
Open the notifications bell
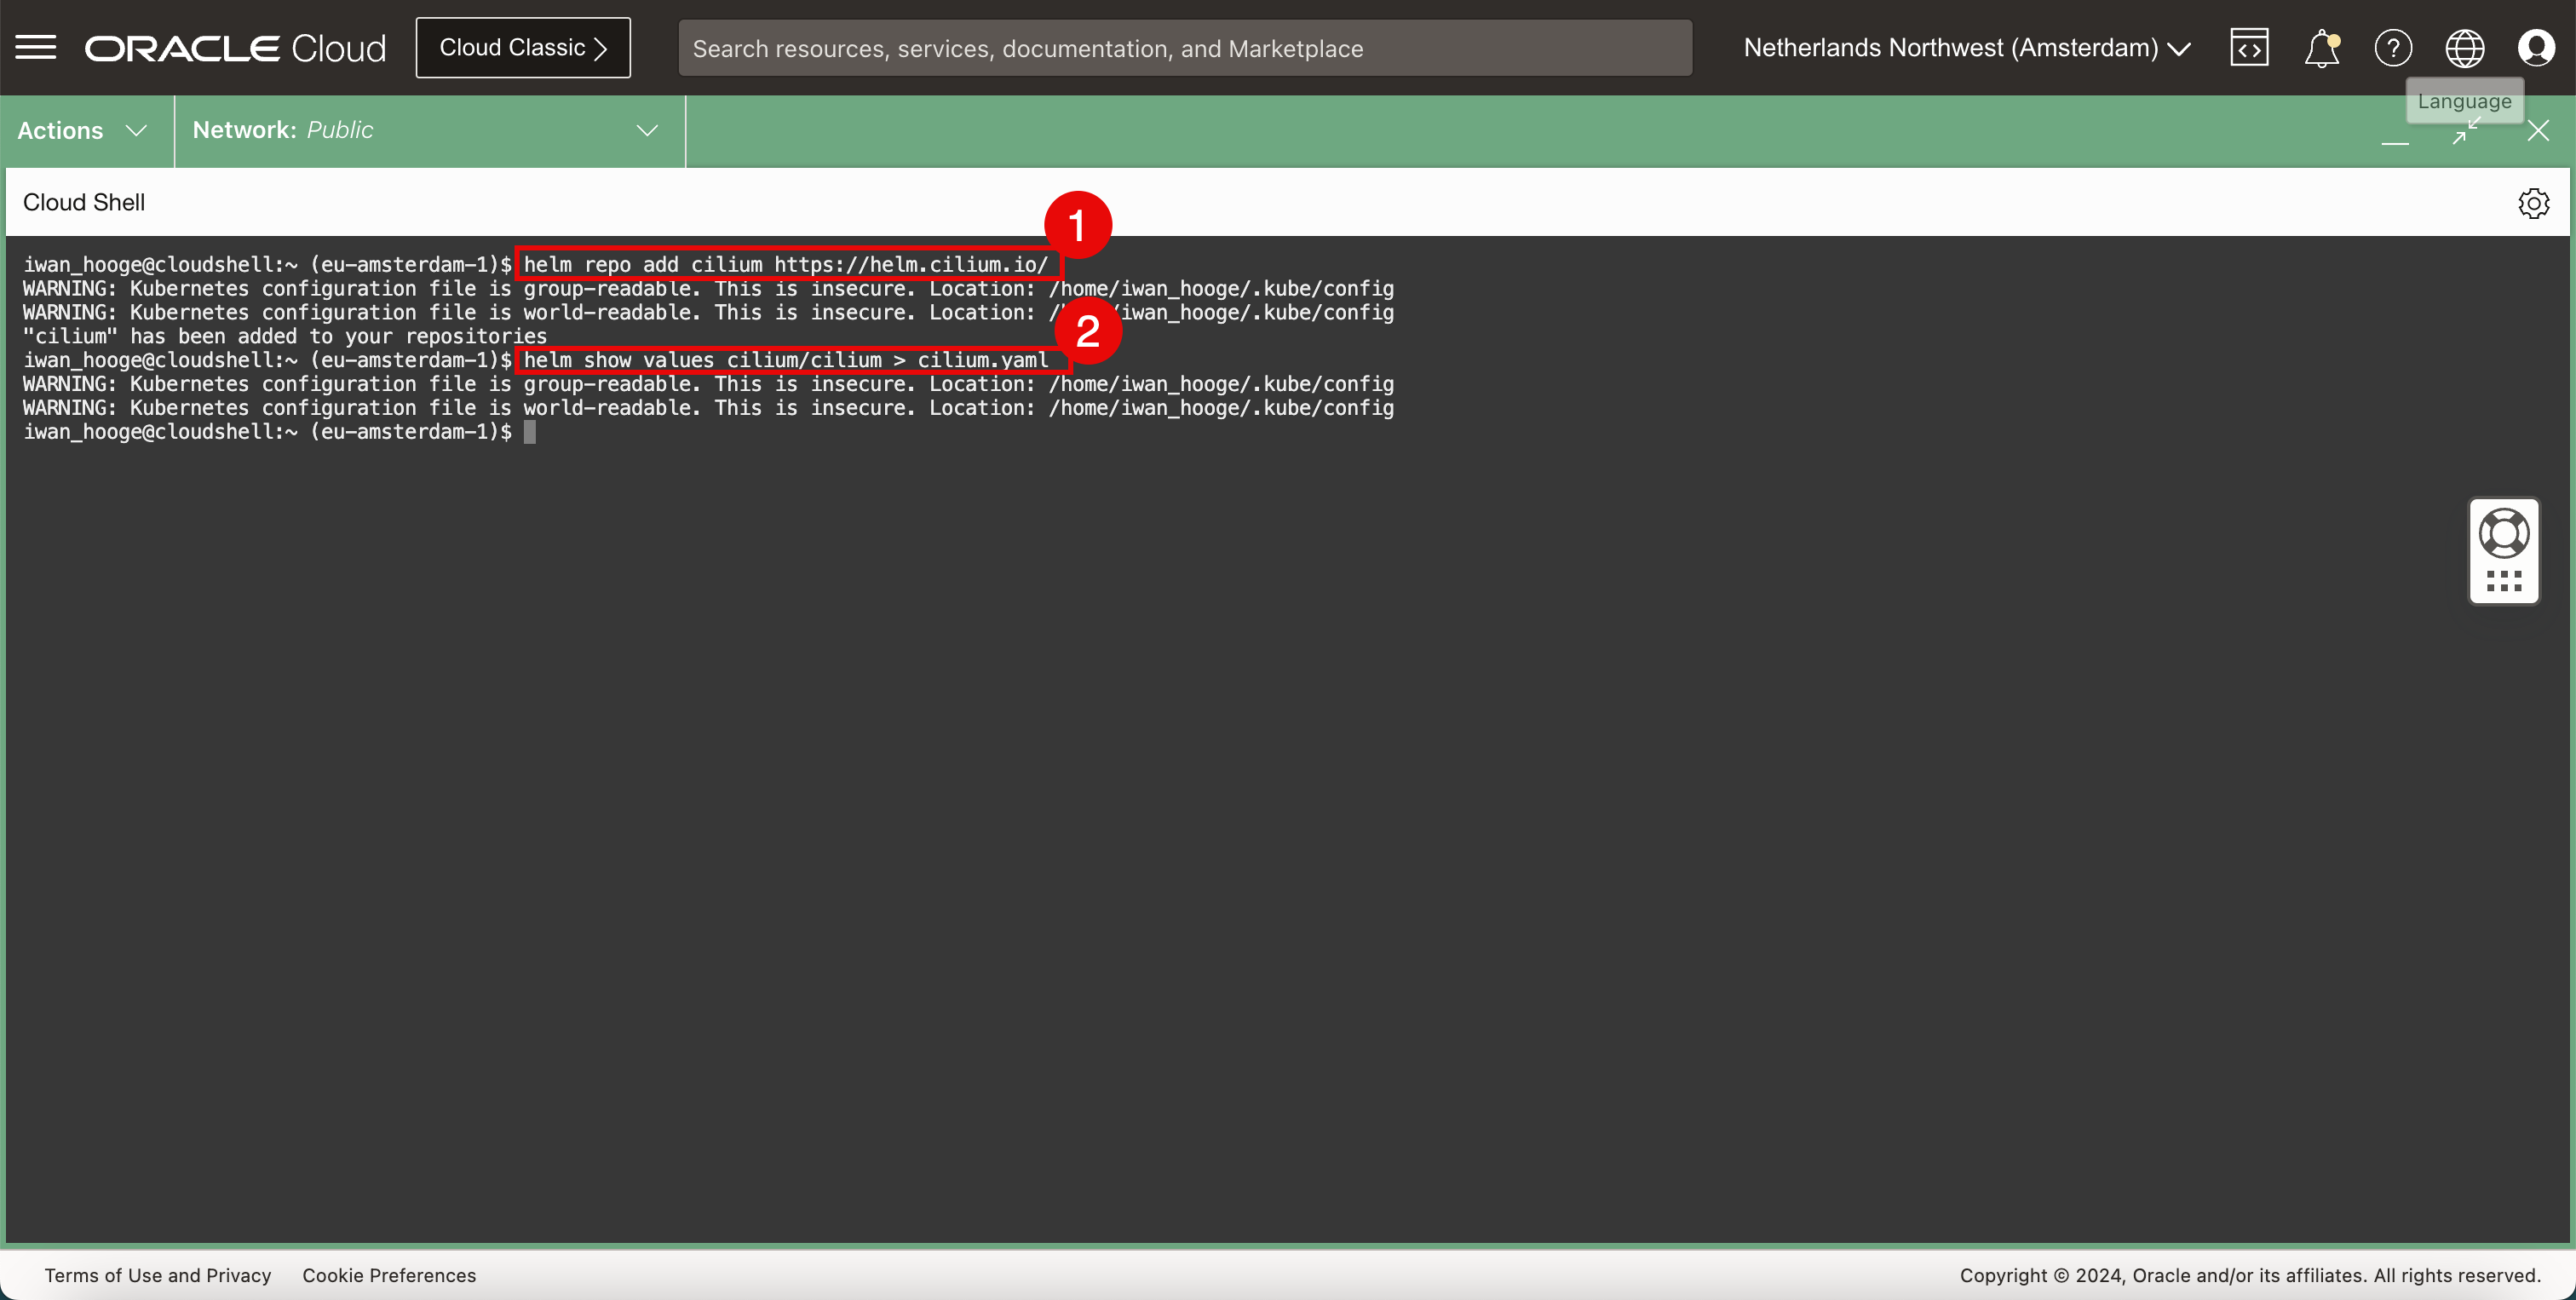(2321, 48)
